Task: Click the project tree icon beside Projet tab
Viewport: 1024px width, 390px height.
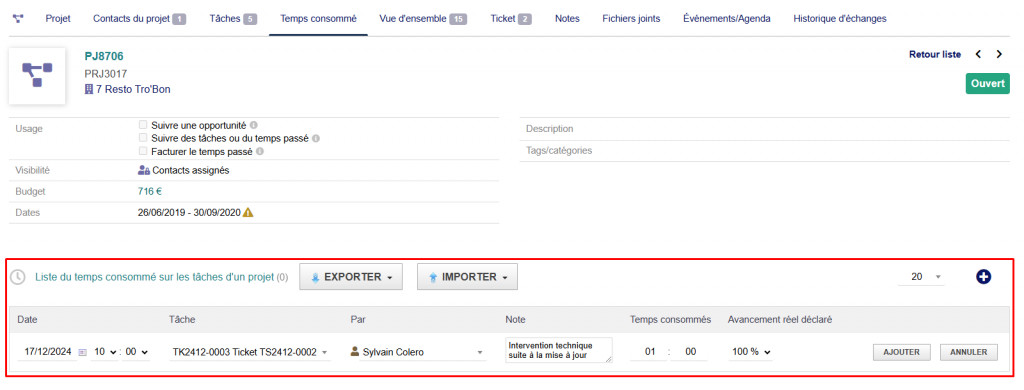Action: tap(18, 19)
